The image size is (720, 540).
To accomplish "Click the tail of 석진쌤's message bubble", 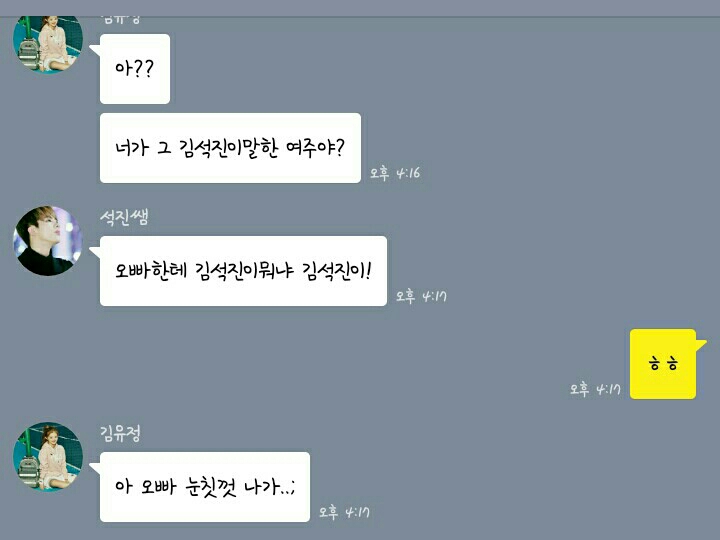I will click(95, 252).
